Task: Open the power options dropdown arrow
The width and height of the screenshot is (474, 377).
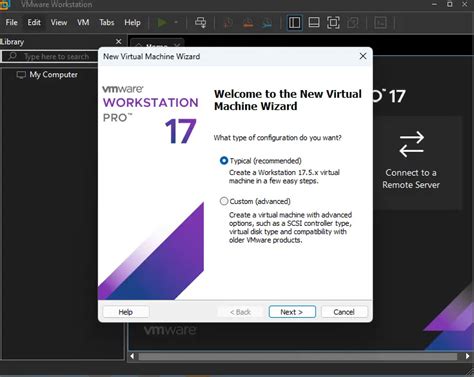Action: tap(176, 23)
